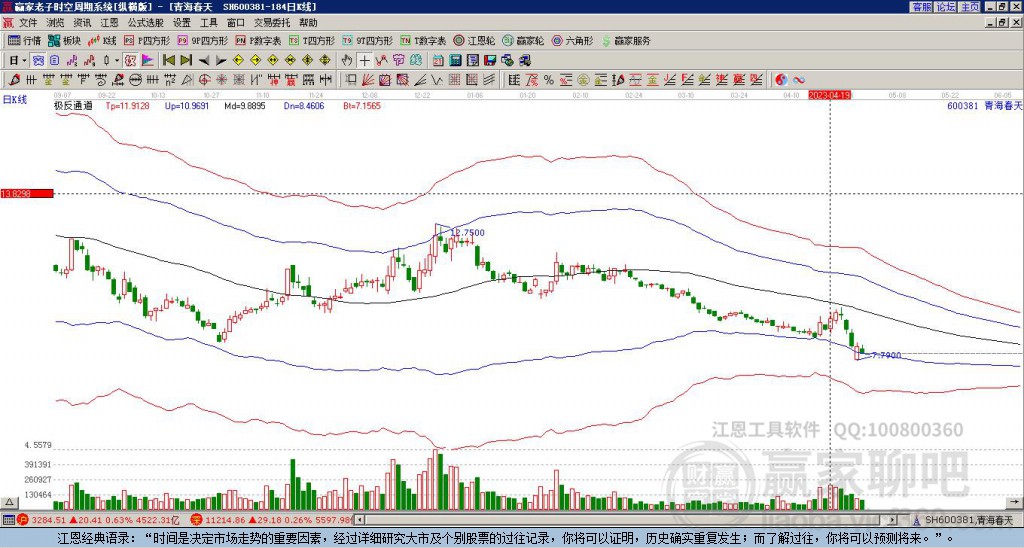
Task: Click the Md=9.8895 value
Action: (245, 105)
